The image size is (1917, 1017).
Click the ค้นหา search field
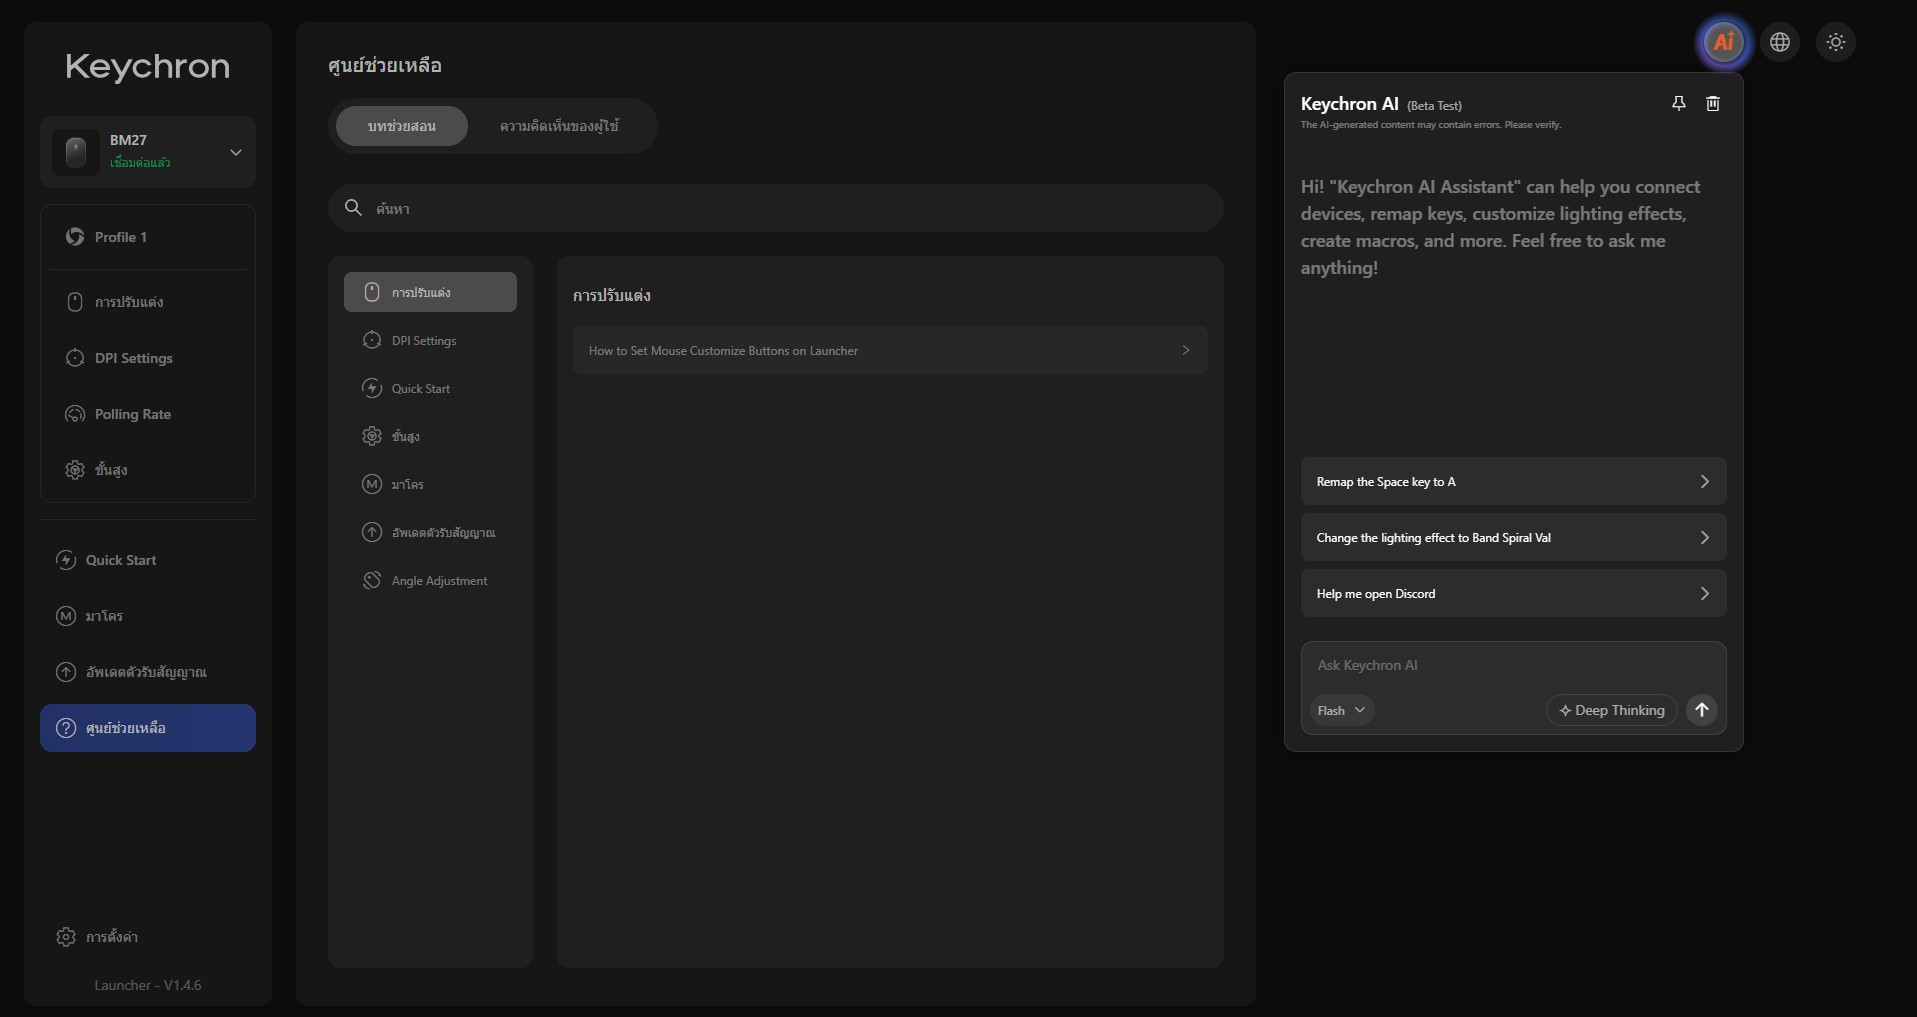(x=776, y=208)
